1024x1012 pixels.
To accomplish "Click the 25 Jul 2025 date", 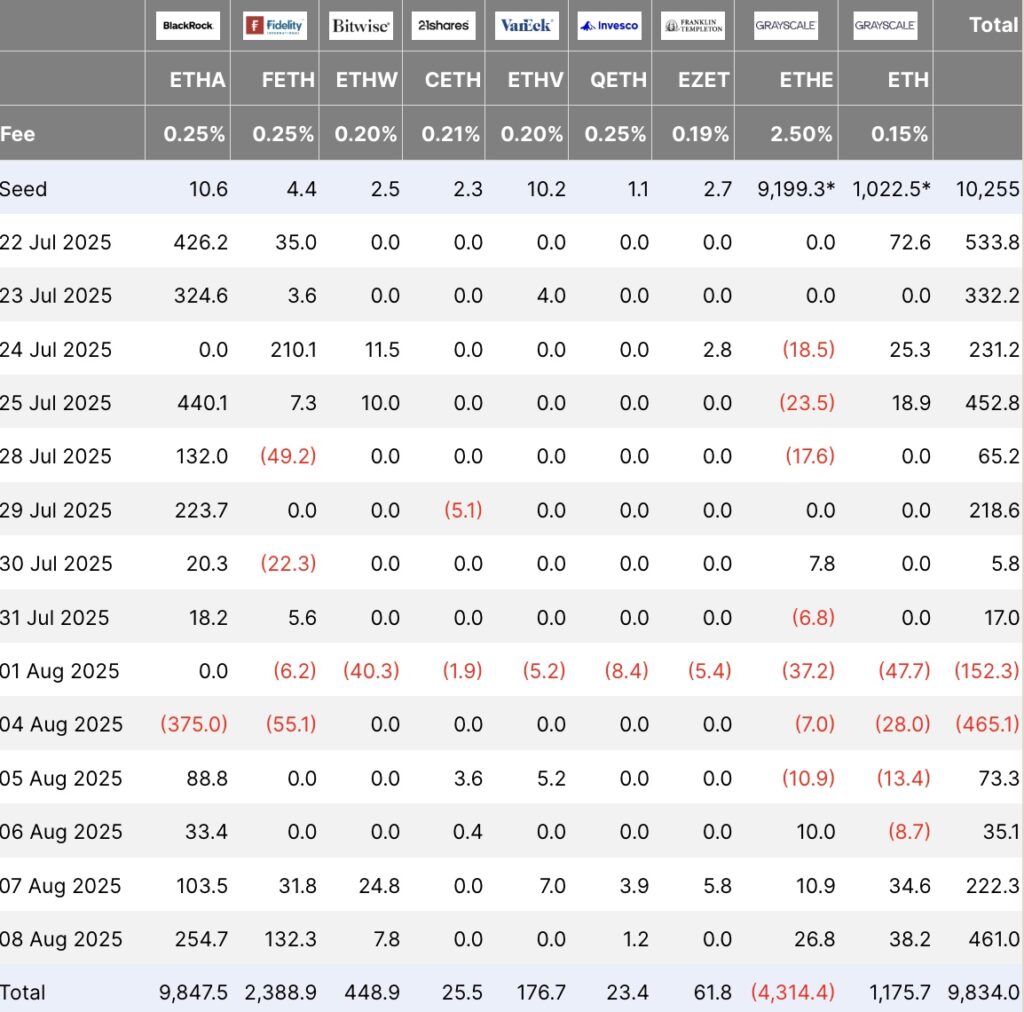I will 56,403.
